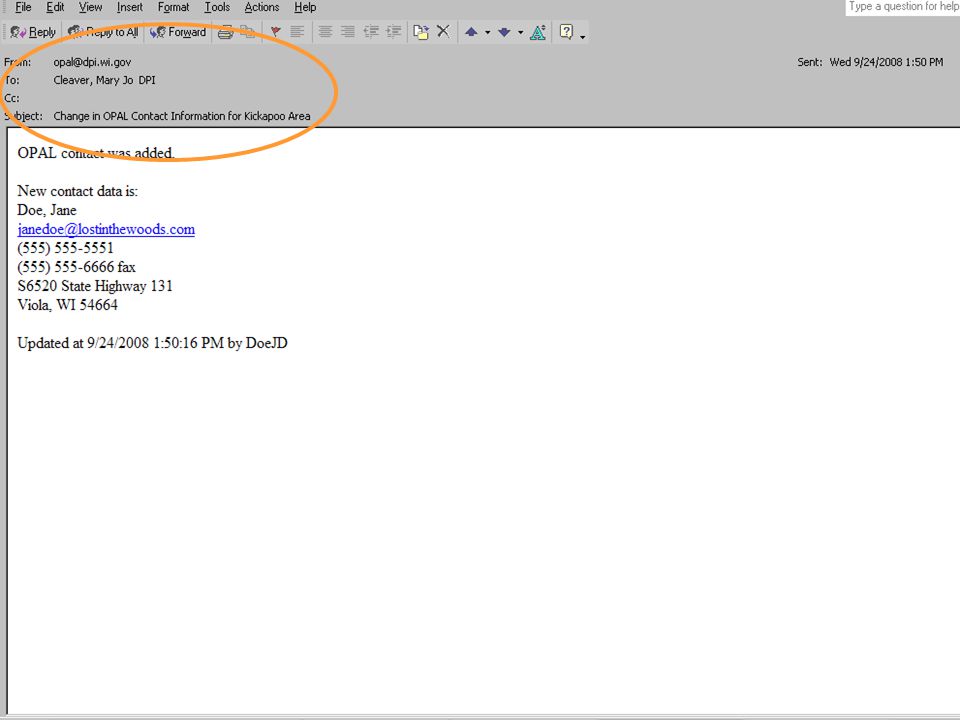This screenshot has height=720, width=960.
Task: Click the subject 'Change in OPAL Contact Information'
Action: point(182,116)
